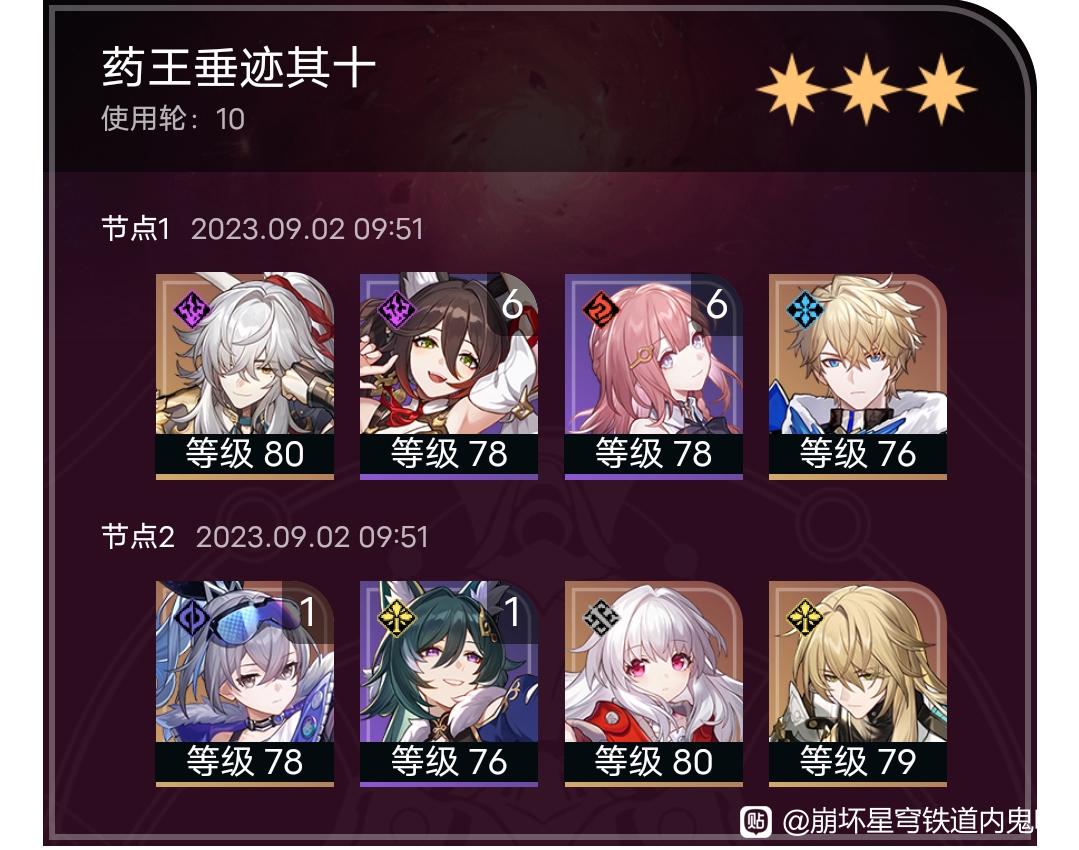Click eidolon number 6 badge on brunette character
1079x850 pixels.
point(512,304)
